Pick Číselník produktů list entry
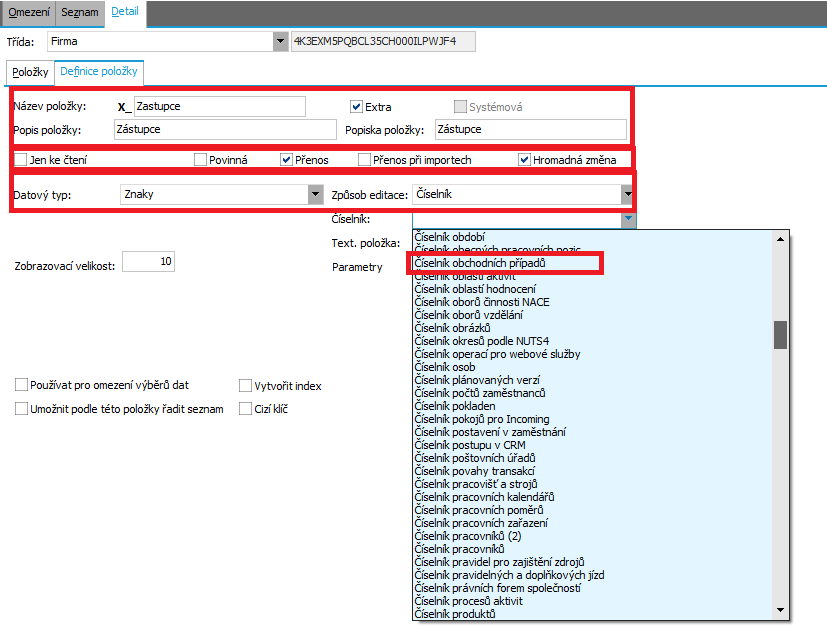Screen dimensions: 827x627 pyautogui.click(x=455, y=614)
